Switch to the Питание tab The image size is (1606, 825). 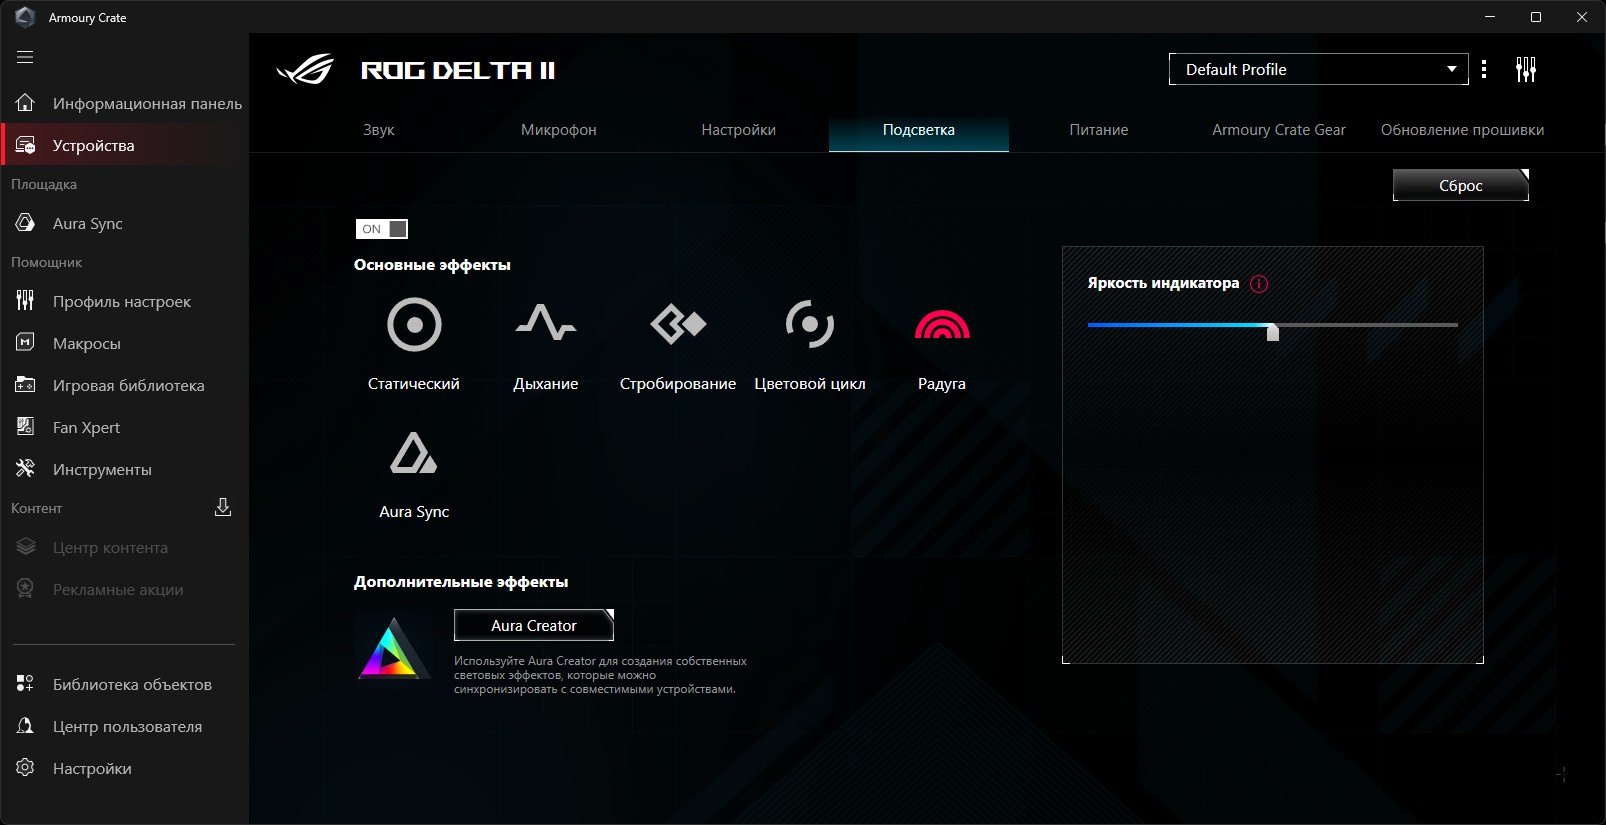click(1099, 130)
